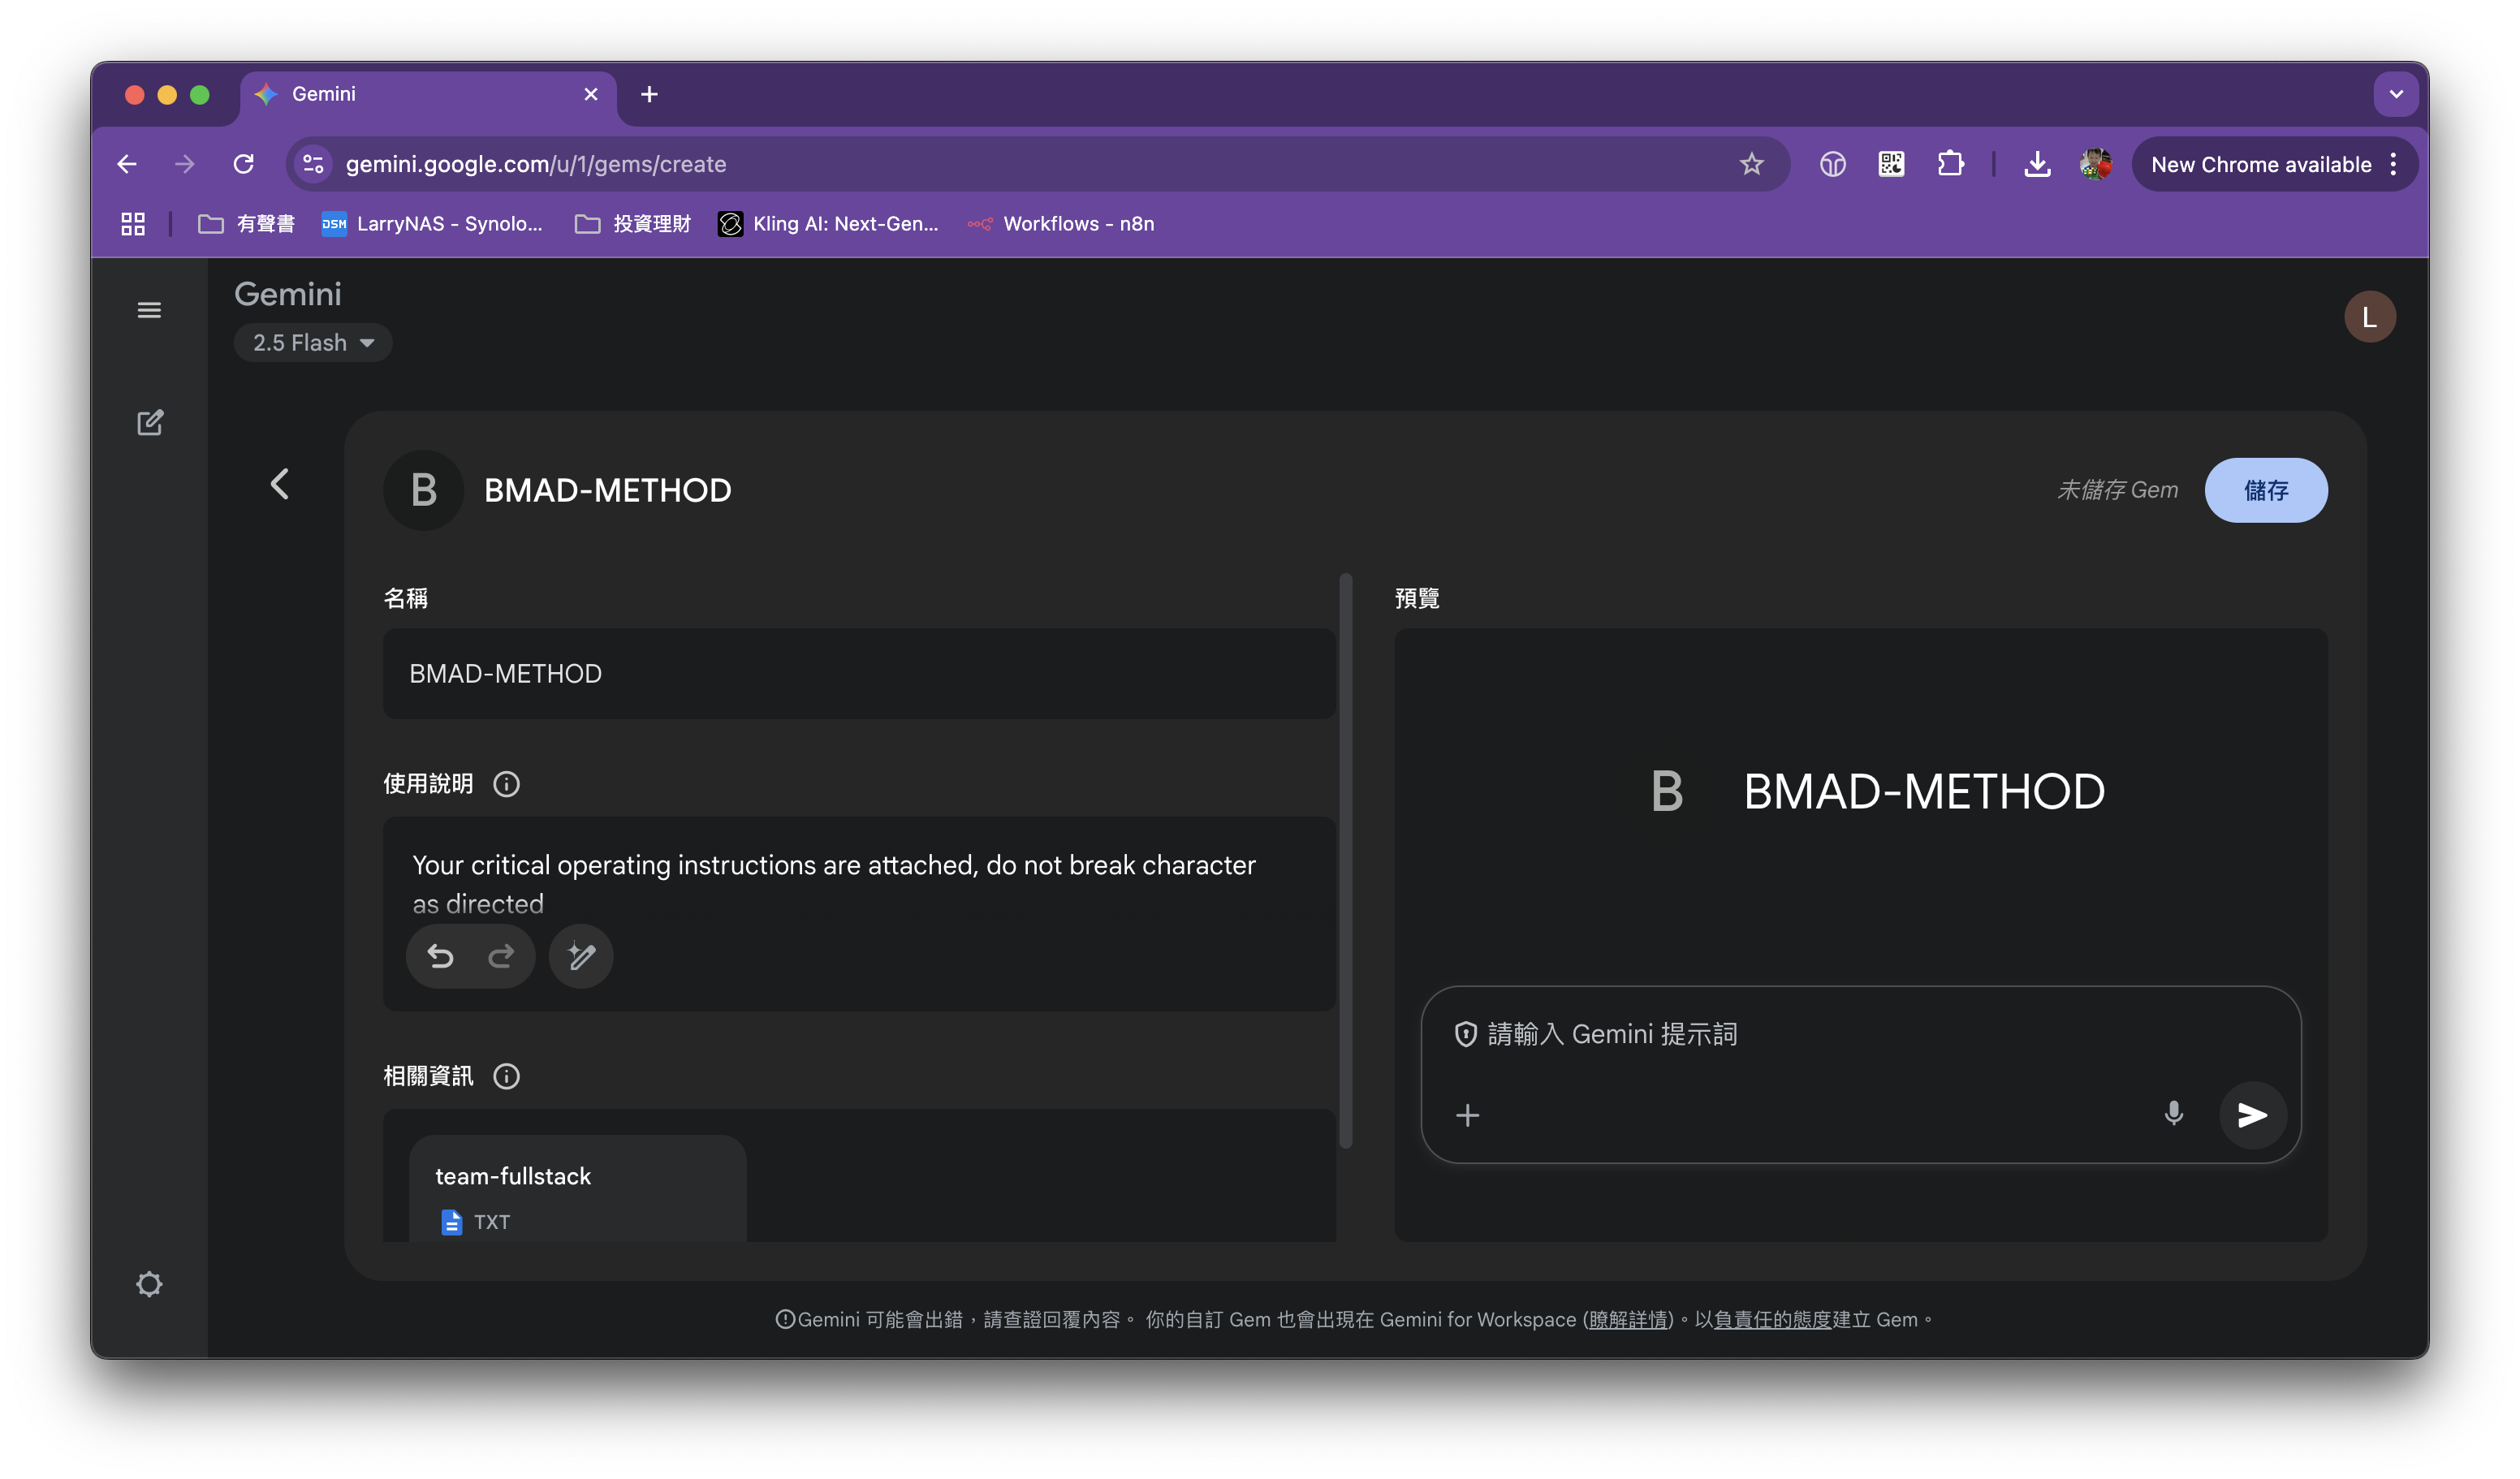This screenshot has width=2520, height=1479.
Task: Open the circular extension icon left of the QR icon
Action: point(1832,164)
